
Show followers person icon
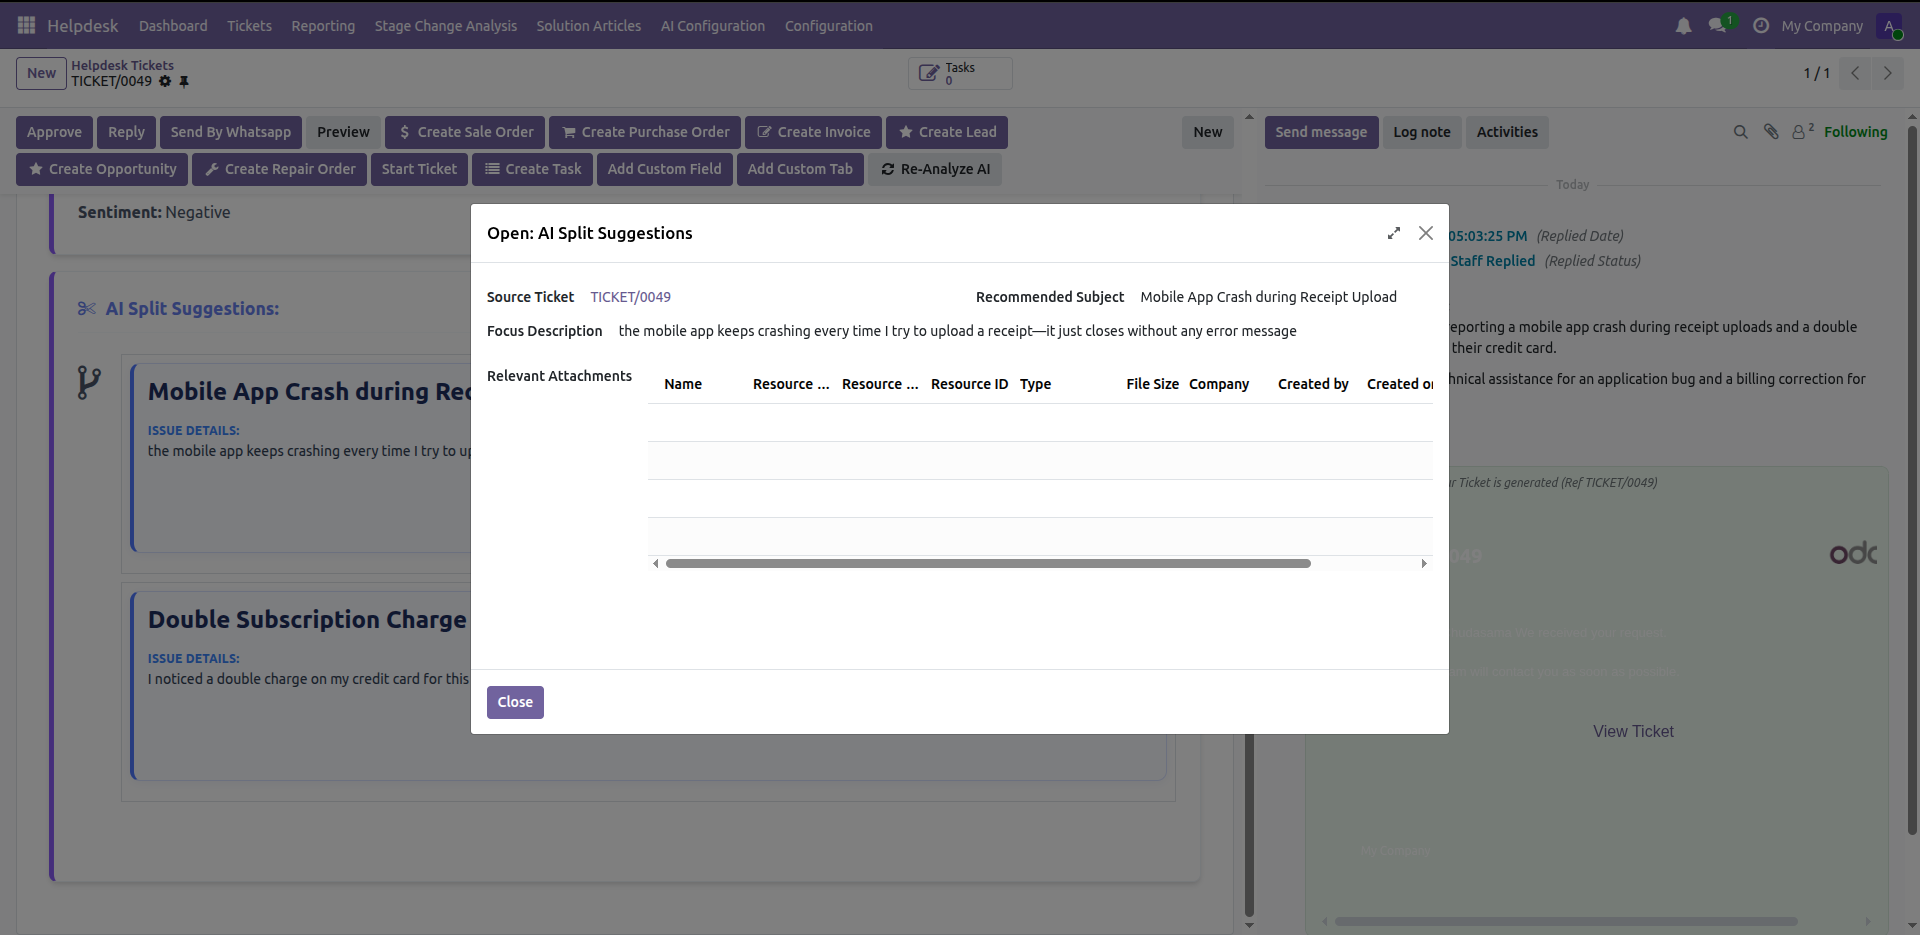pyautogui.click(x=1802, y=131)
